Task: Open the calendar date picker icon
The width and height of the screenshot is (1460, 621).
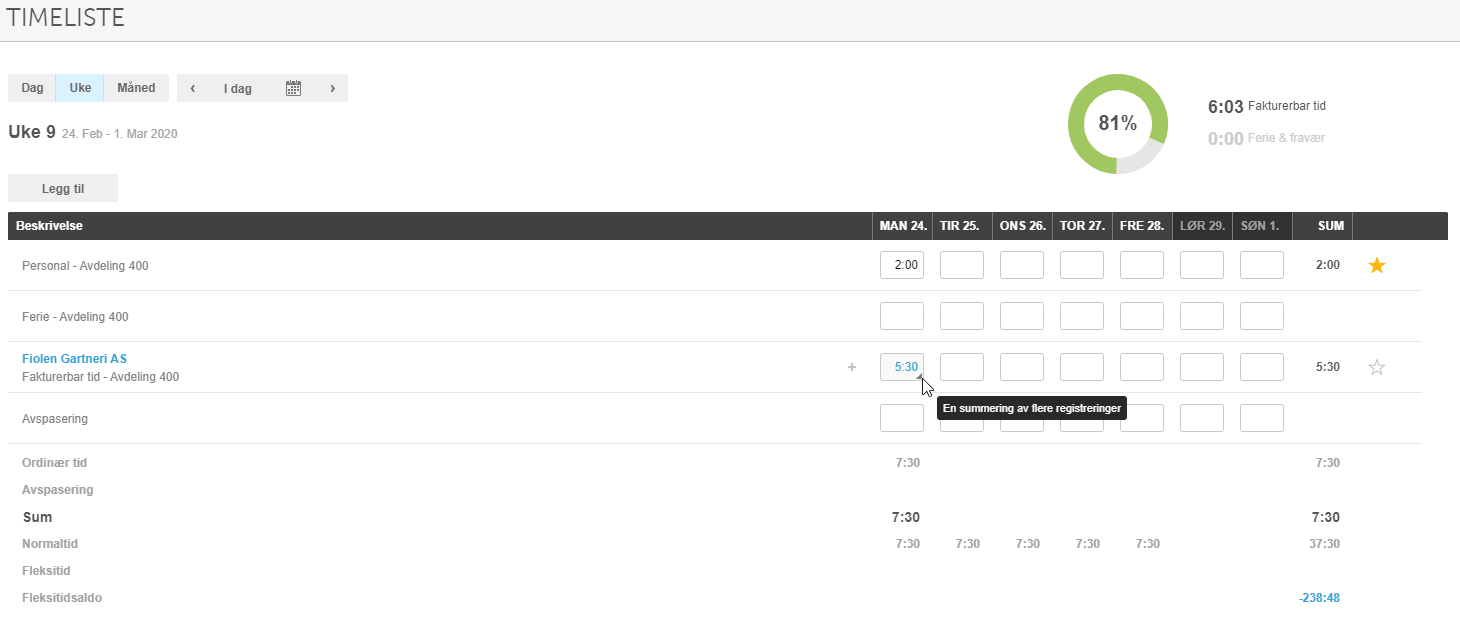Action: [x=293, y=88]
